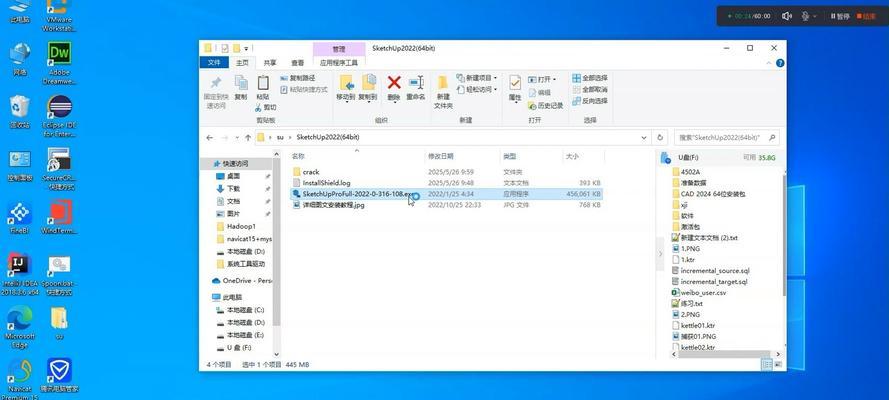889x400 pixels.
Task: Click the Properties icon in the quick access toolbar
Action: (225, 49)
